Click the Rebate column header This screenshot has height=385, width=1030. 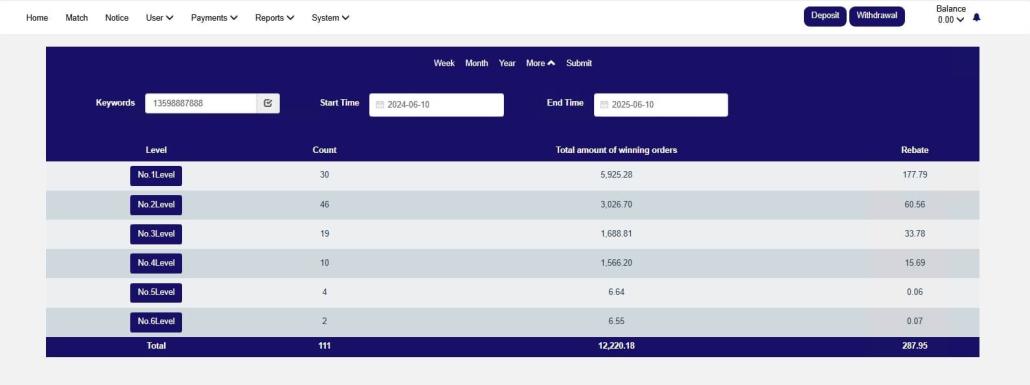point(914,150)
